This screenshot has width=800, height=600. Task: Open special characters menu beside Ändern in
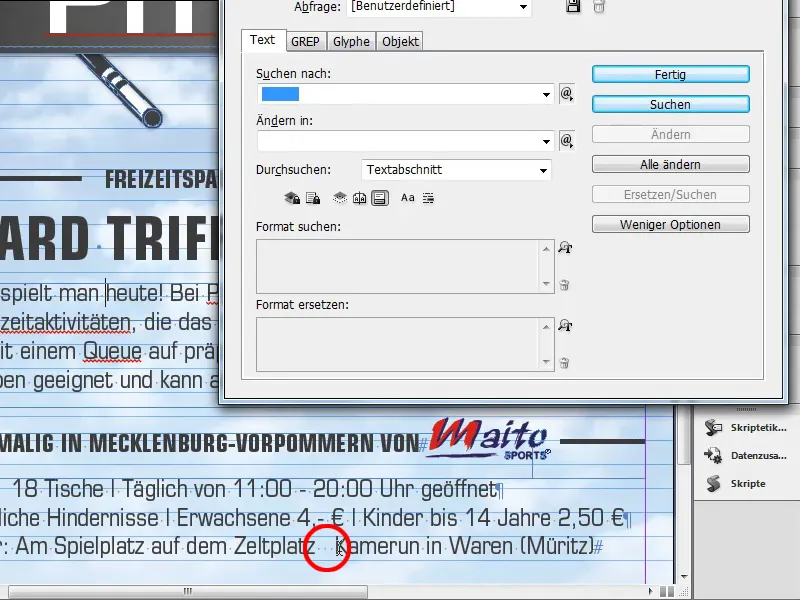tap(567, 140)
